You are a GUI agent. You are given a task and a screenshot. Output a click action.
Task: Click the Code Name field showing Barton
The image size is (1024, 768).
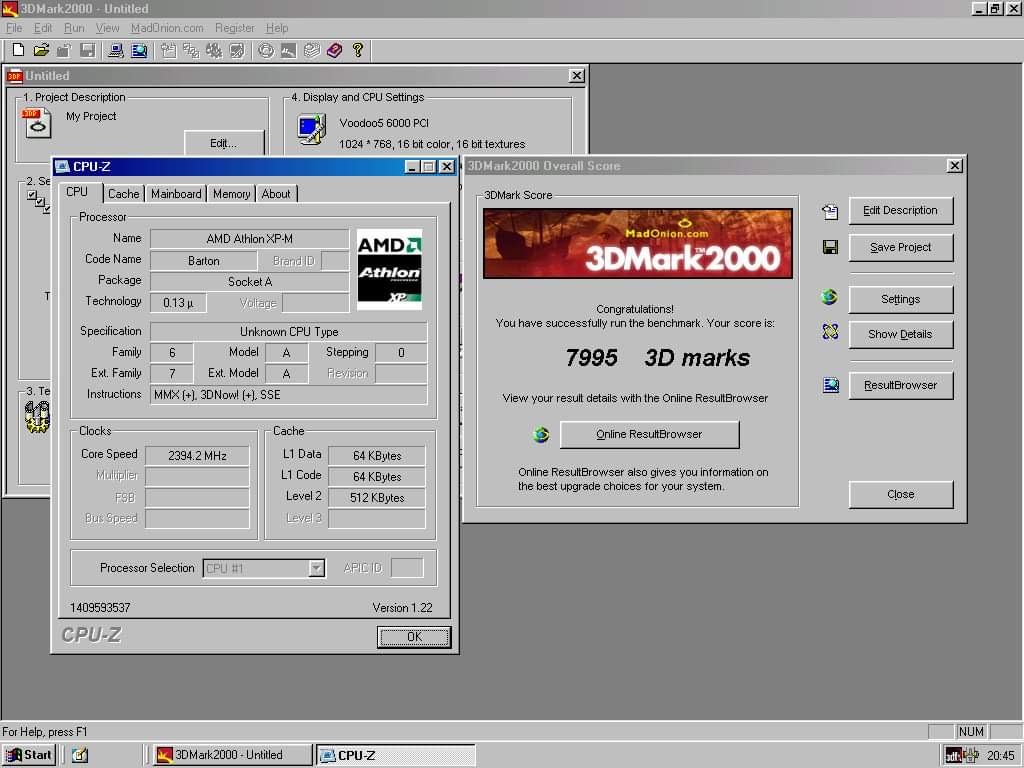point(204,261)
